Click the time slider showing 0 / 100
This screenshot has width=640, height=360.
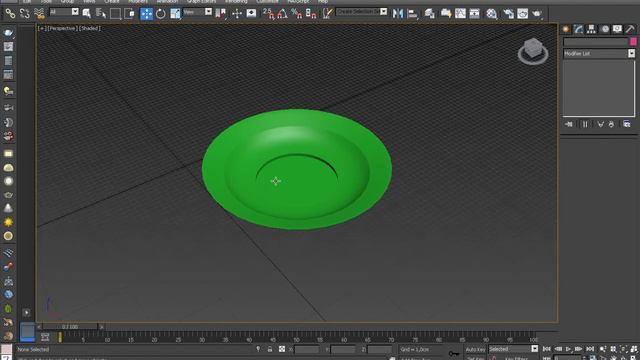point(70,327)
